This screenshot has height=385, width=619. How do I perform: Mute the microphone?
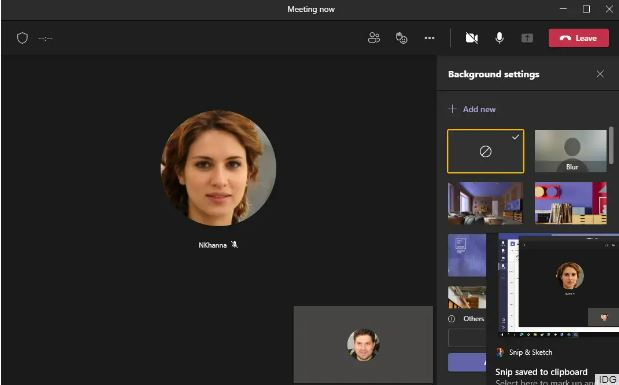click(x=499, y=38)
